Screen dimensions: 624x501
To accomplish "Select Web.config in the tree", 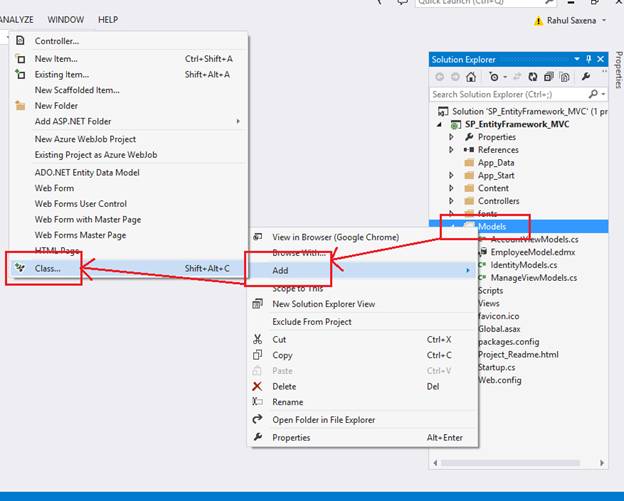I will pos(500,380).
